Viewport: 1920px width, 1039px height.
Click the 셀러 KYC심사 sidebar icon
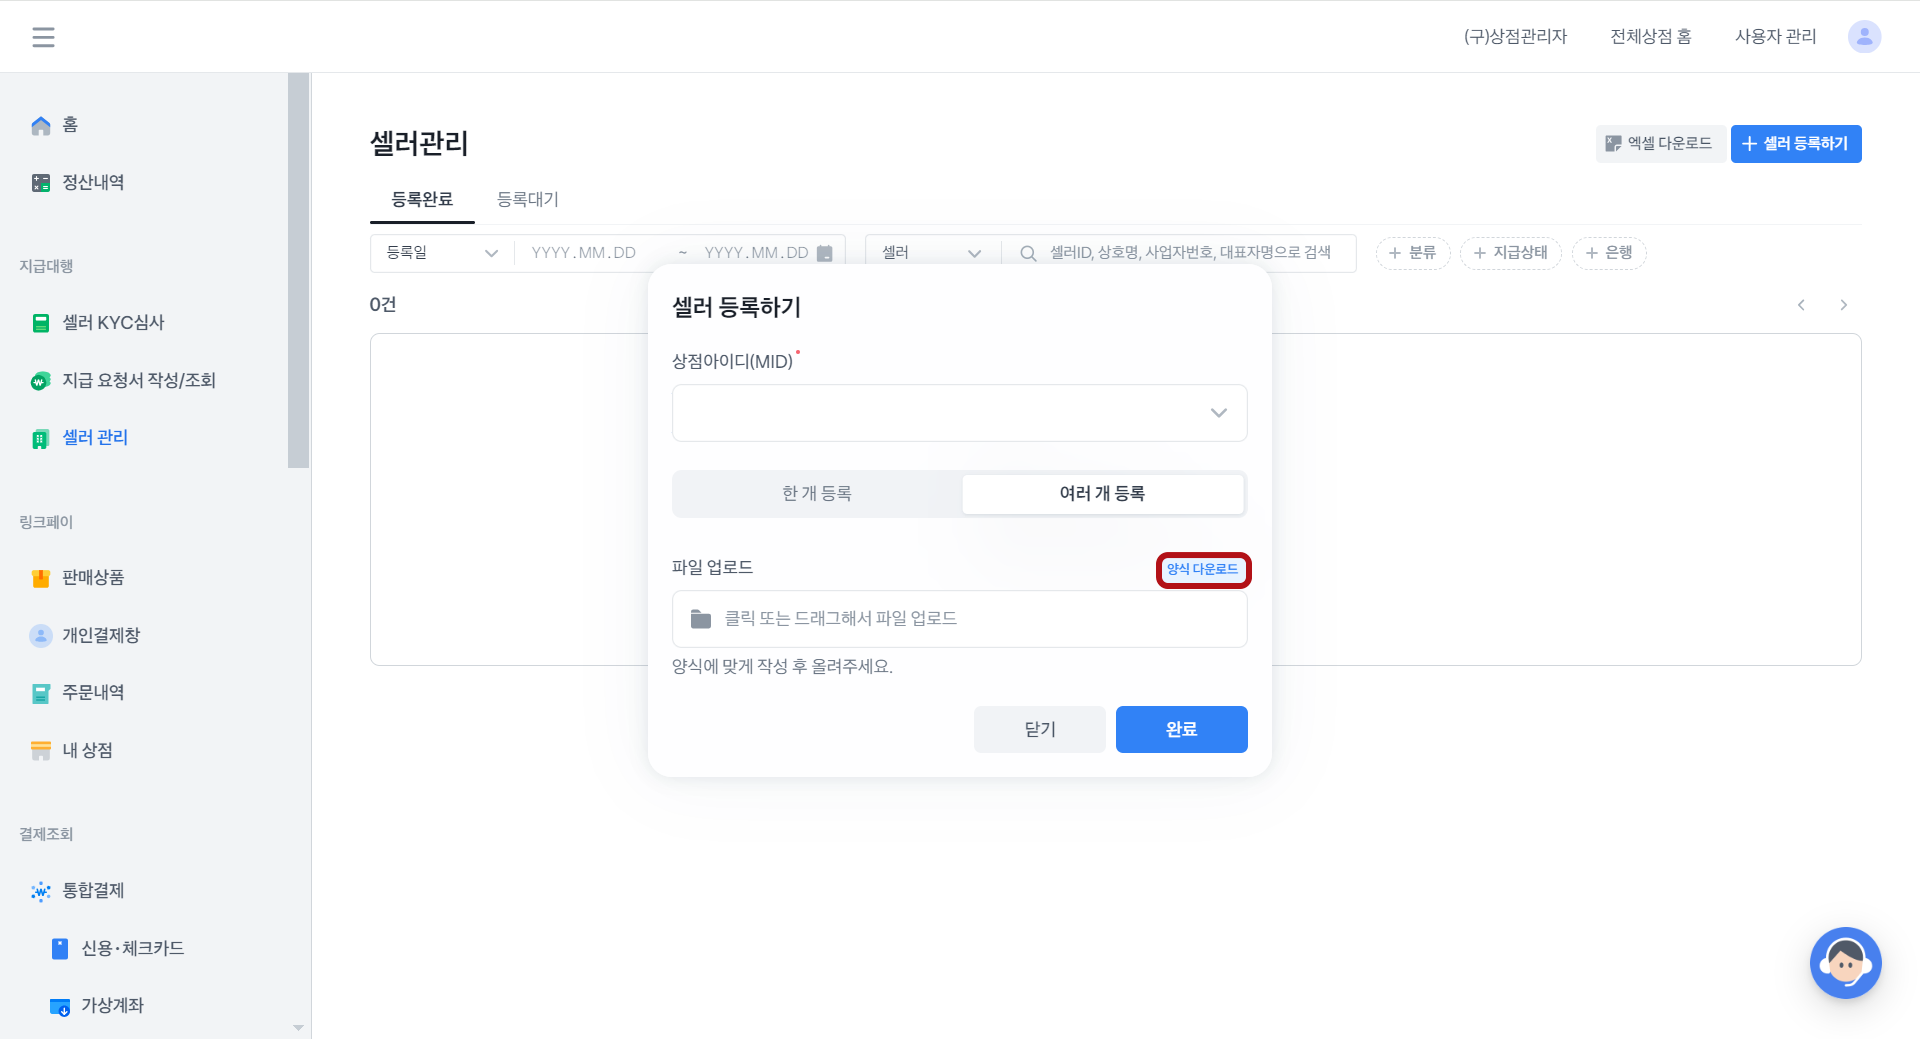pyautogui.click(x=41, y=323)
